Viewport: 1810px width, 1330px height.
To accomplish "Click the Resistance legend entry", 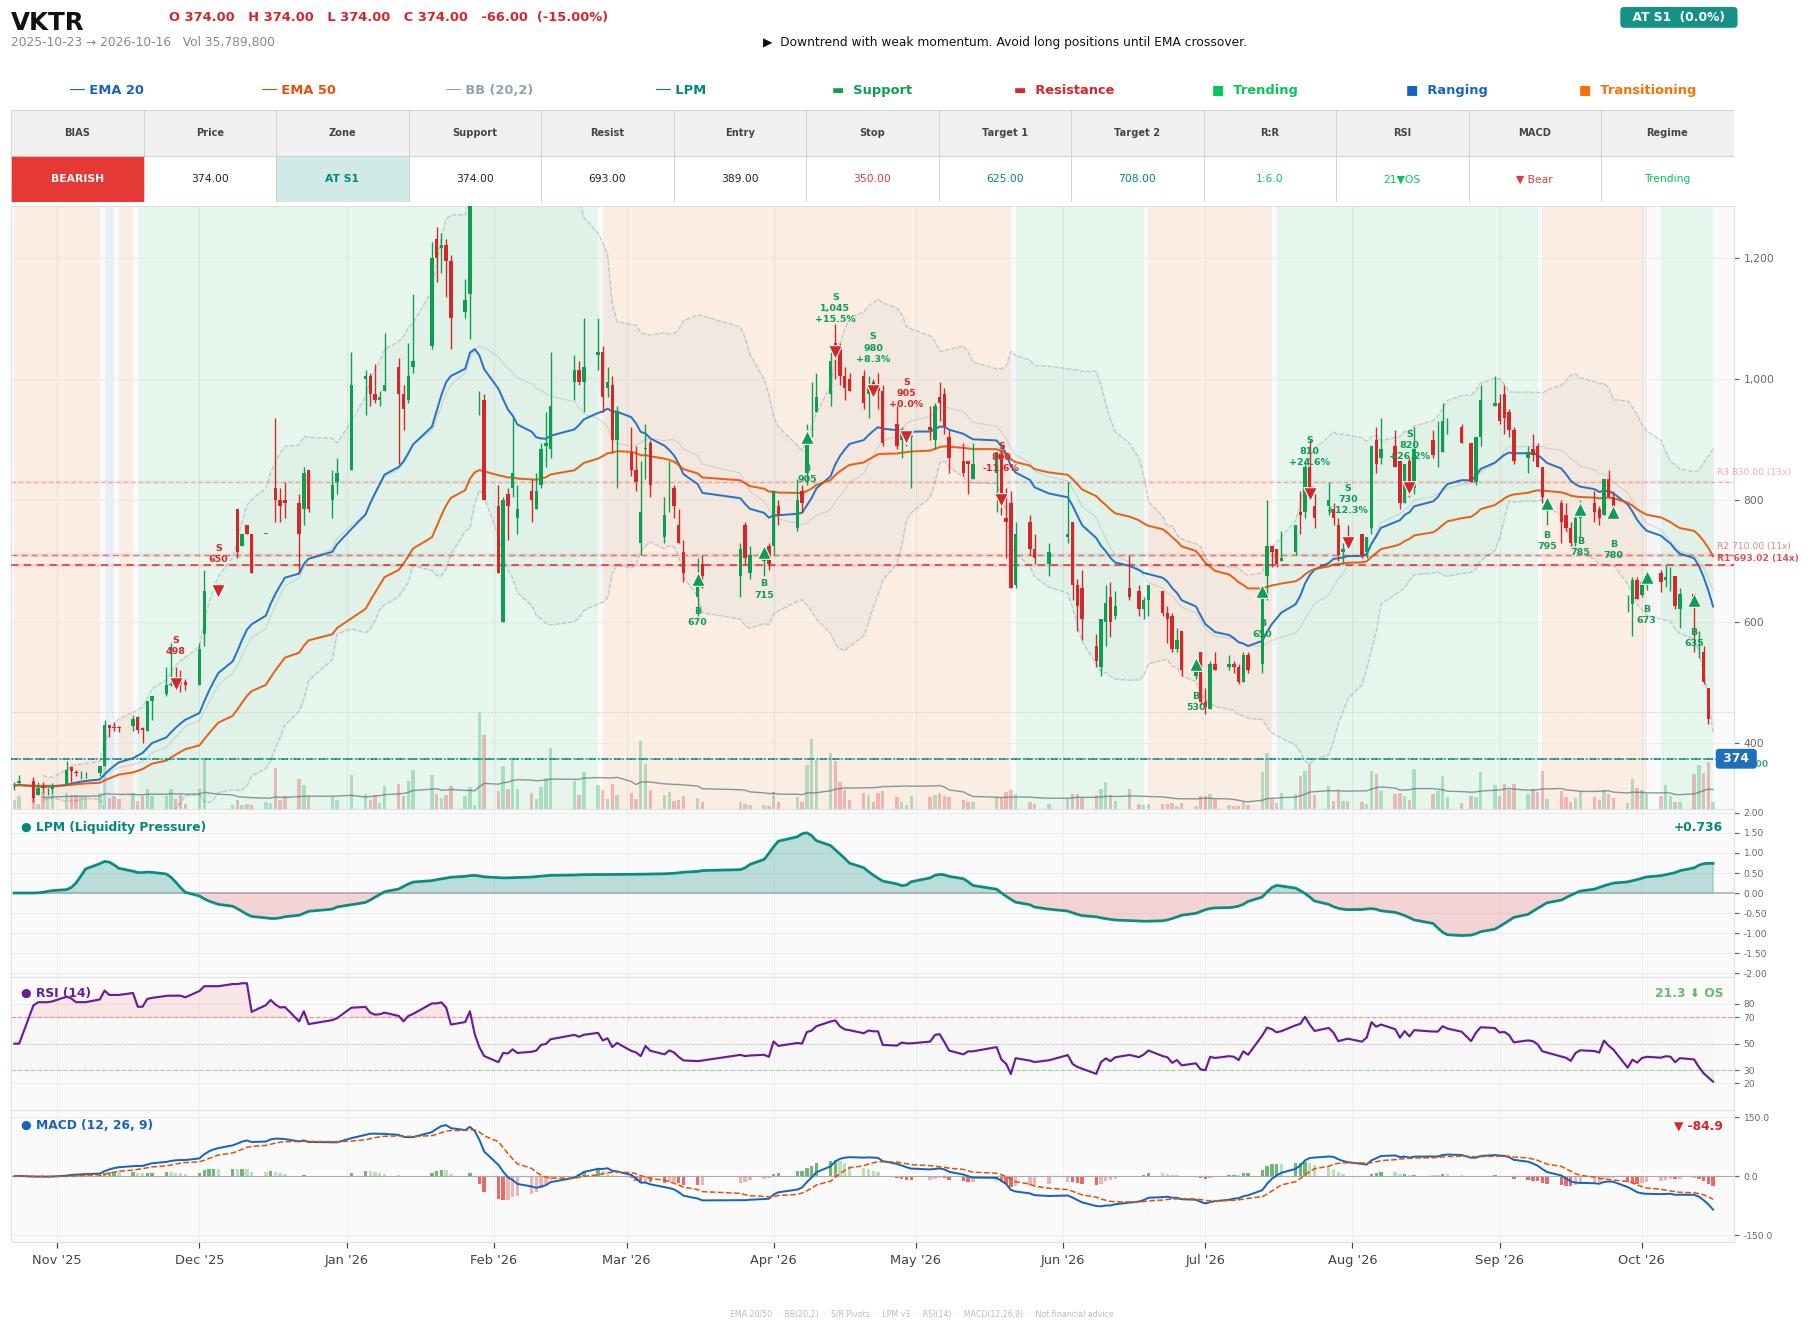I will pos(1064,90).
